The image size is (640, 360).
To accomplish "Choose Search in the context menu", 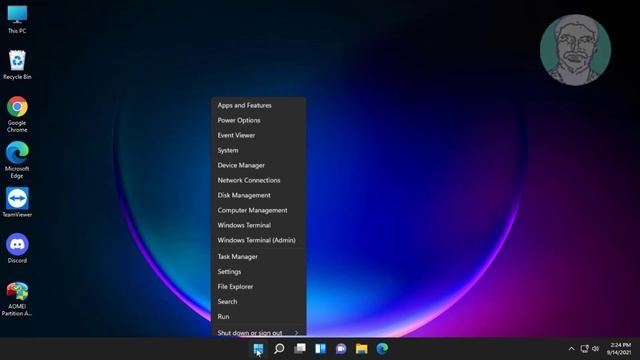I will (x=258, y=302).
